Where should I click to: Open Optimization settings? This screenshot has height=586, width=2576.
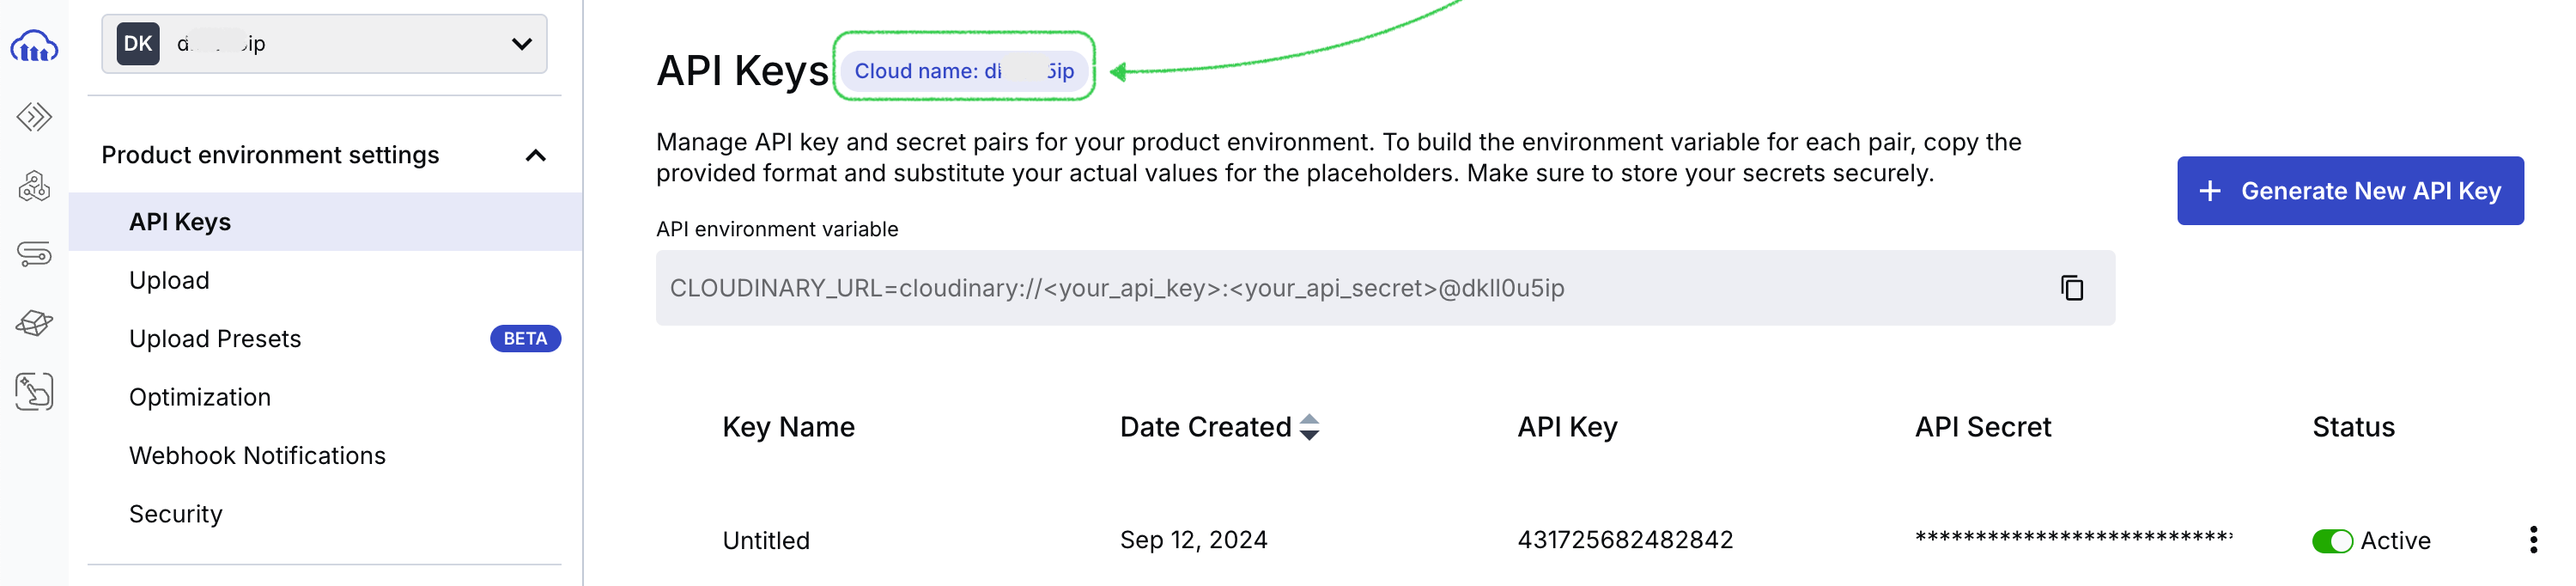200,397
